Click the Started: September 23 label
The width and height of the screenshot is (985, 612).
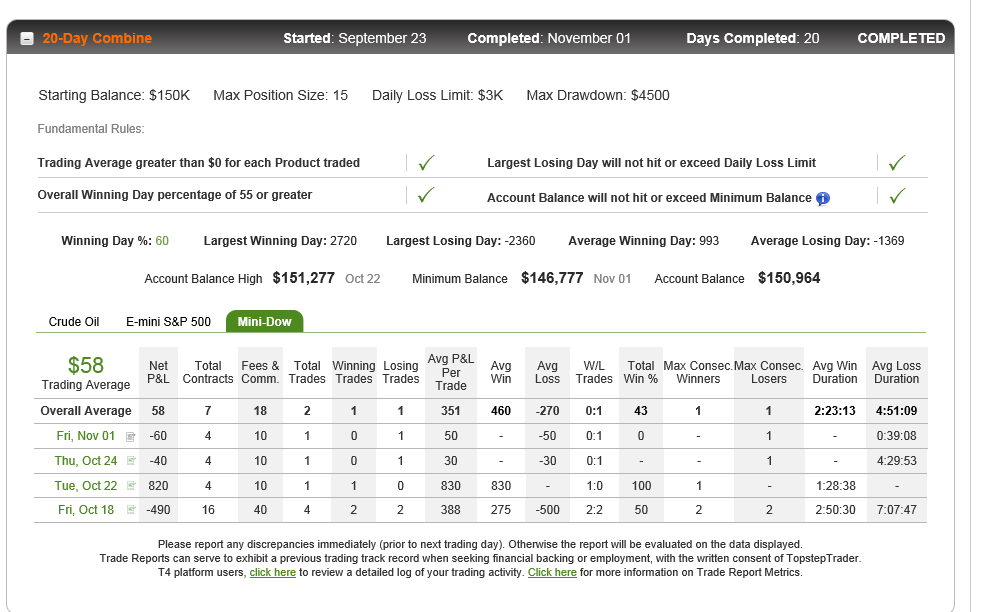pyautogui.click(x=355, y=38)
